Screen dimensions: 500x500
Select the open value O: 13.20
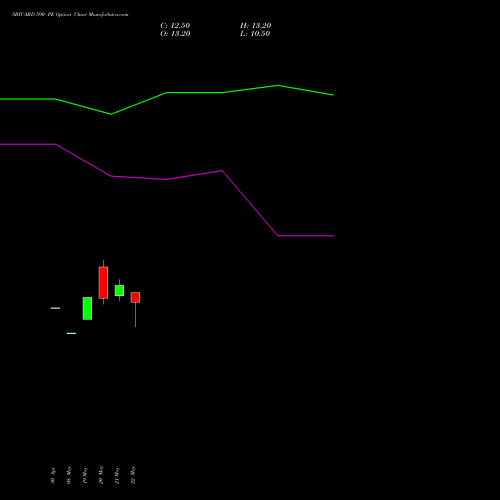click(175, 34)
